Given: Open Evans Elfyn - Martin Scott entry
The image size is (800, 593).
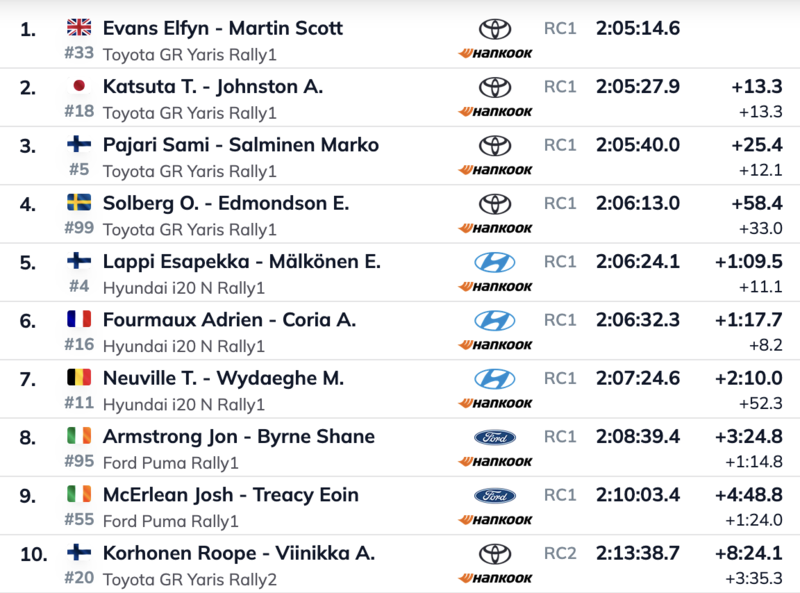Looking at the screenshot, I should [222, 28].
